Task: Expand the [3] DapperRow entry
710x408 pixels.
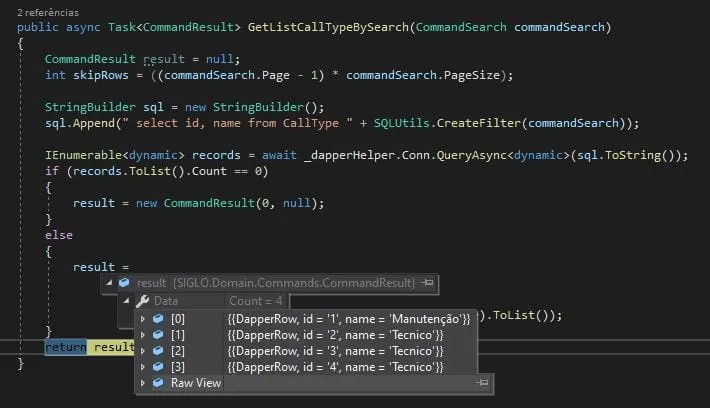Action: [x=143, y=367]
